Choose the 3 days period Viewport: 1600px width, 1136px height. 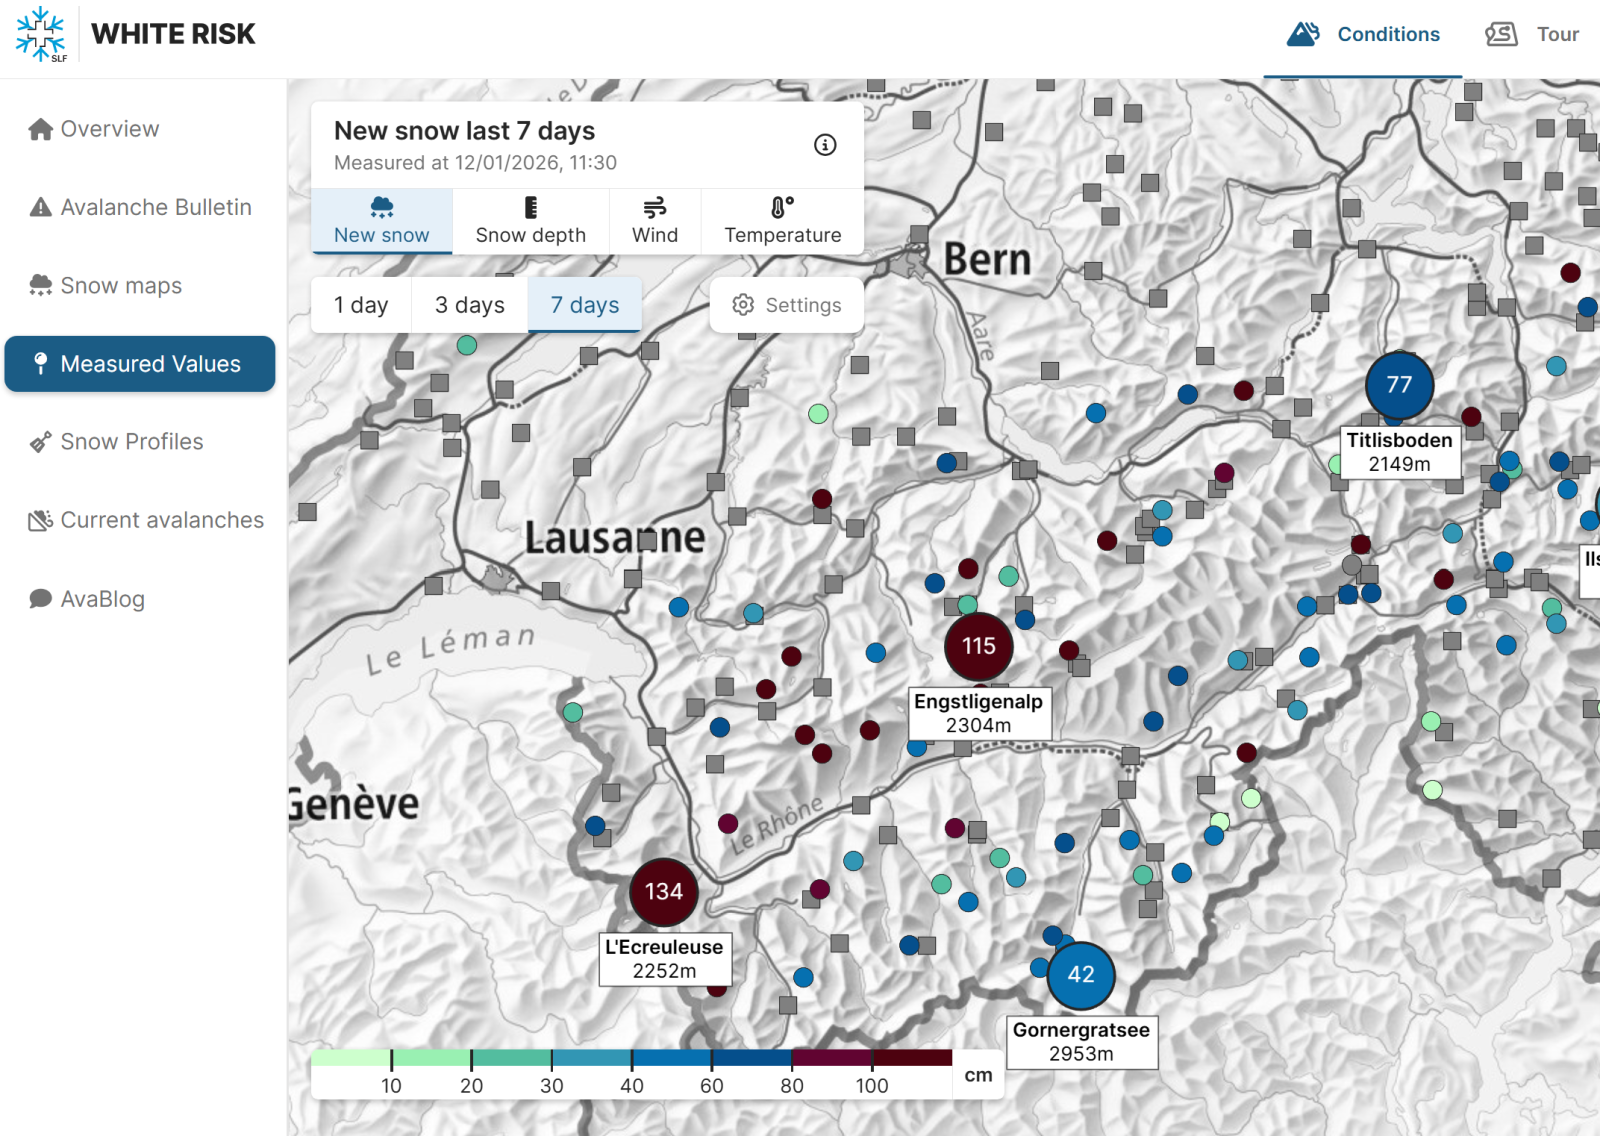click(469, 305)
